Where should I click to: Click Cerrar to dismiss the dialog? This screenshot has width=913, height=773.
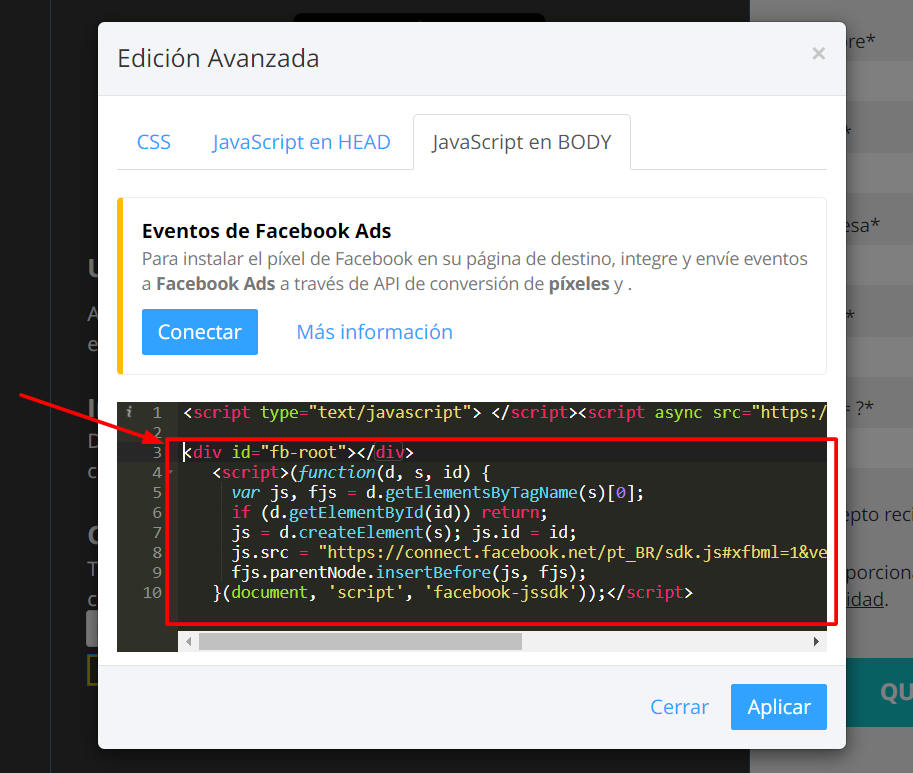coord(679,707)
